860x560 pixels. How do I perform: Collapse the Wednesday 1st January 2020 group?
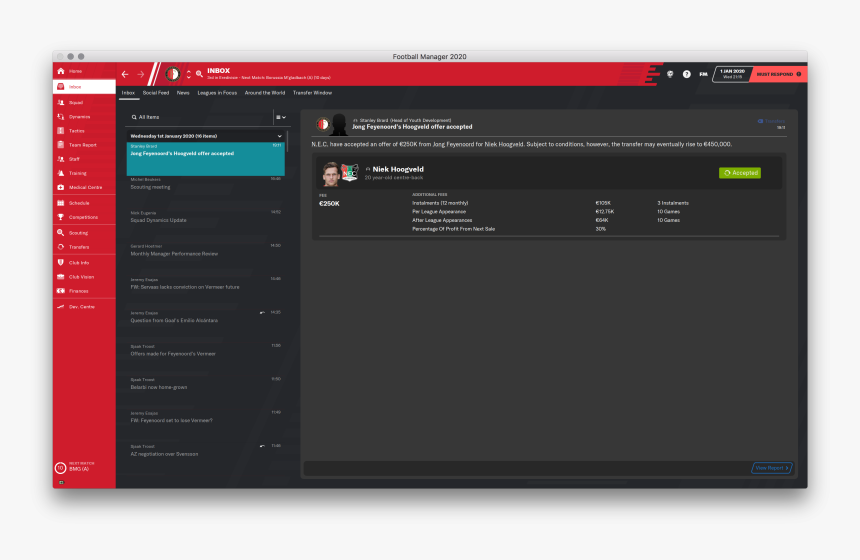tap(280, 136)
